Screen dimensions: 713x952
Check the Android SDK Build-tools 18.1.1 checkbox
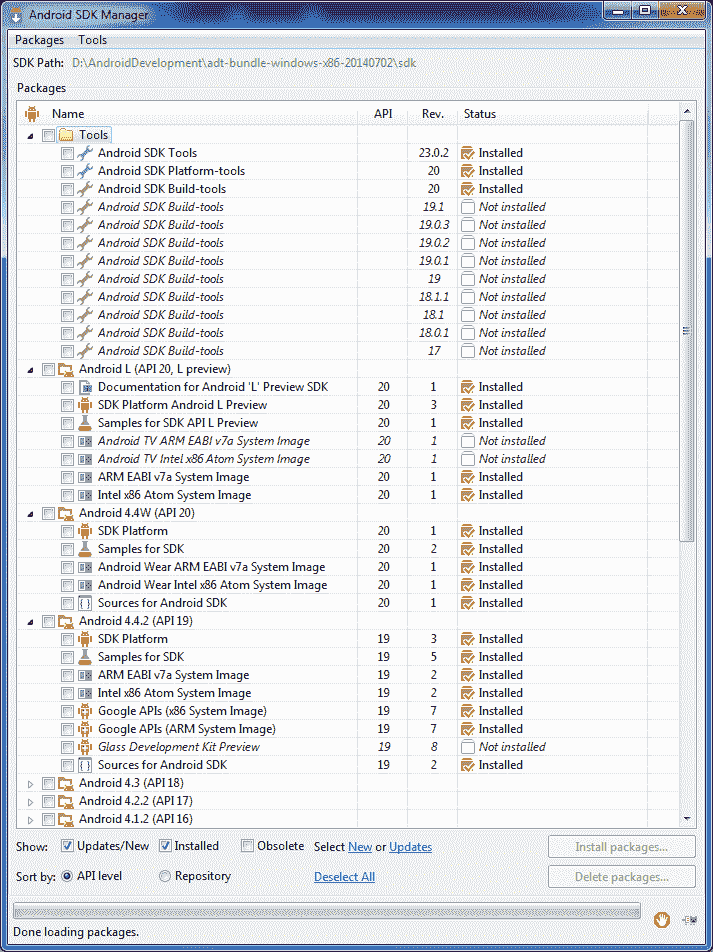67,298
